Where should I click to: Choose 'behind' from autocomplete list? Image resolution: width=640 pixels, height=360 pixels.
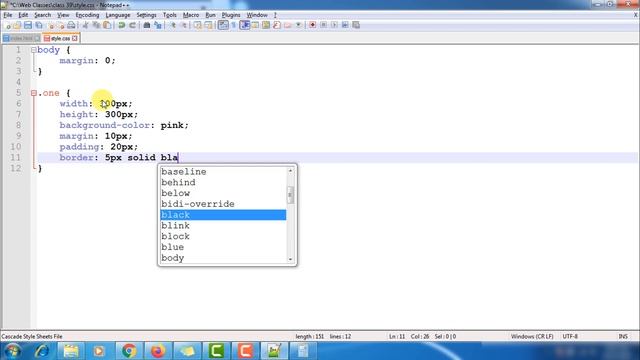coord(223,182)
